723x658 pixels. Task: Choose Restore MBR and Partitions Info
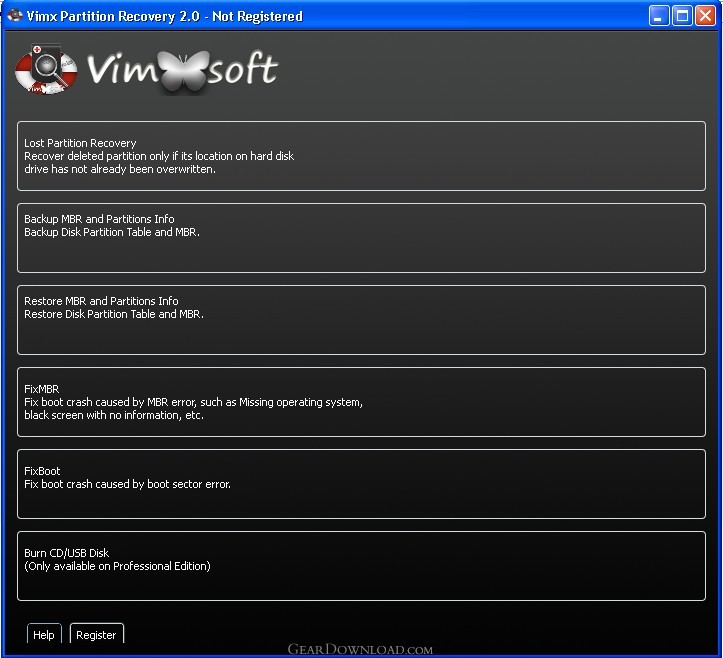[361, 320]
